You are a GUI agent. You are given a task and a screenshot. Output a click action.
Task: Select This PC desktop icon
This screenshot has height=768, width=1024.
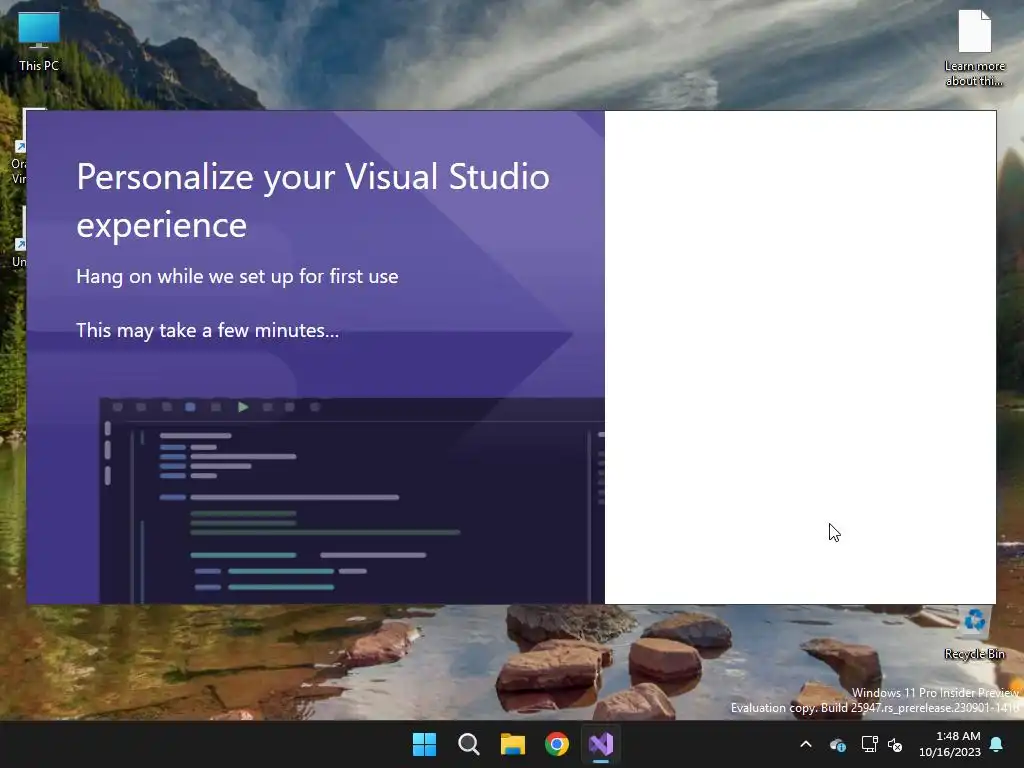point(39,42)
